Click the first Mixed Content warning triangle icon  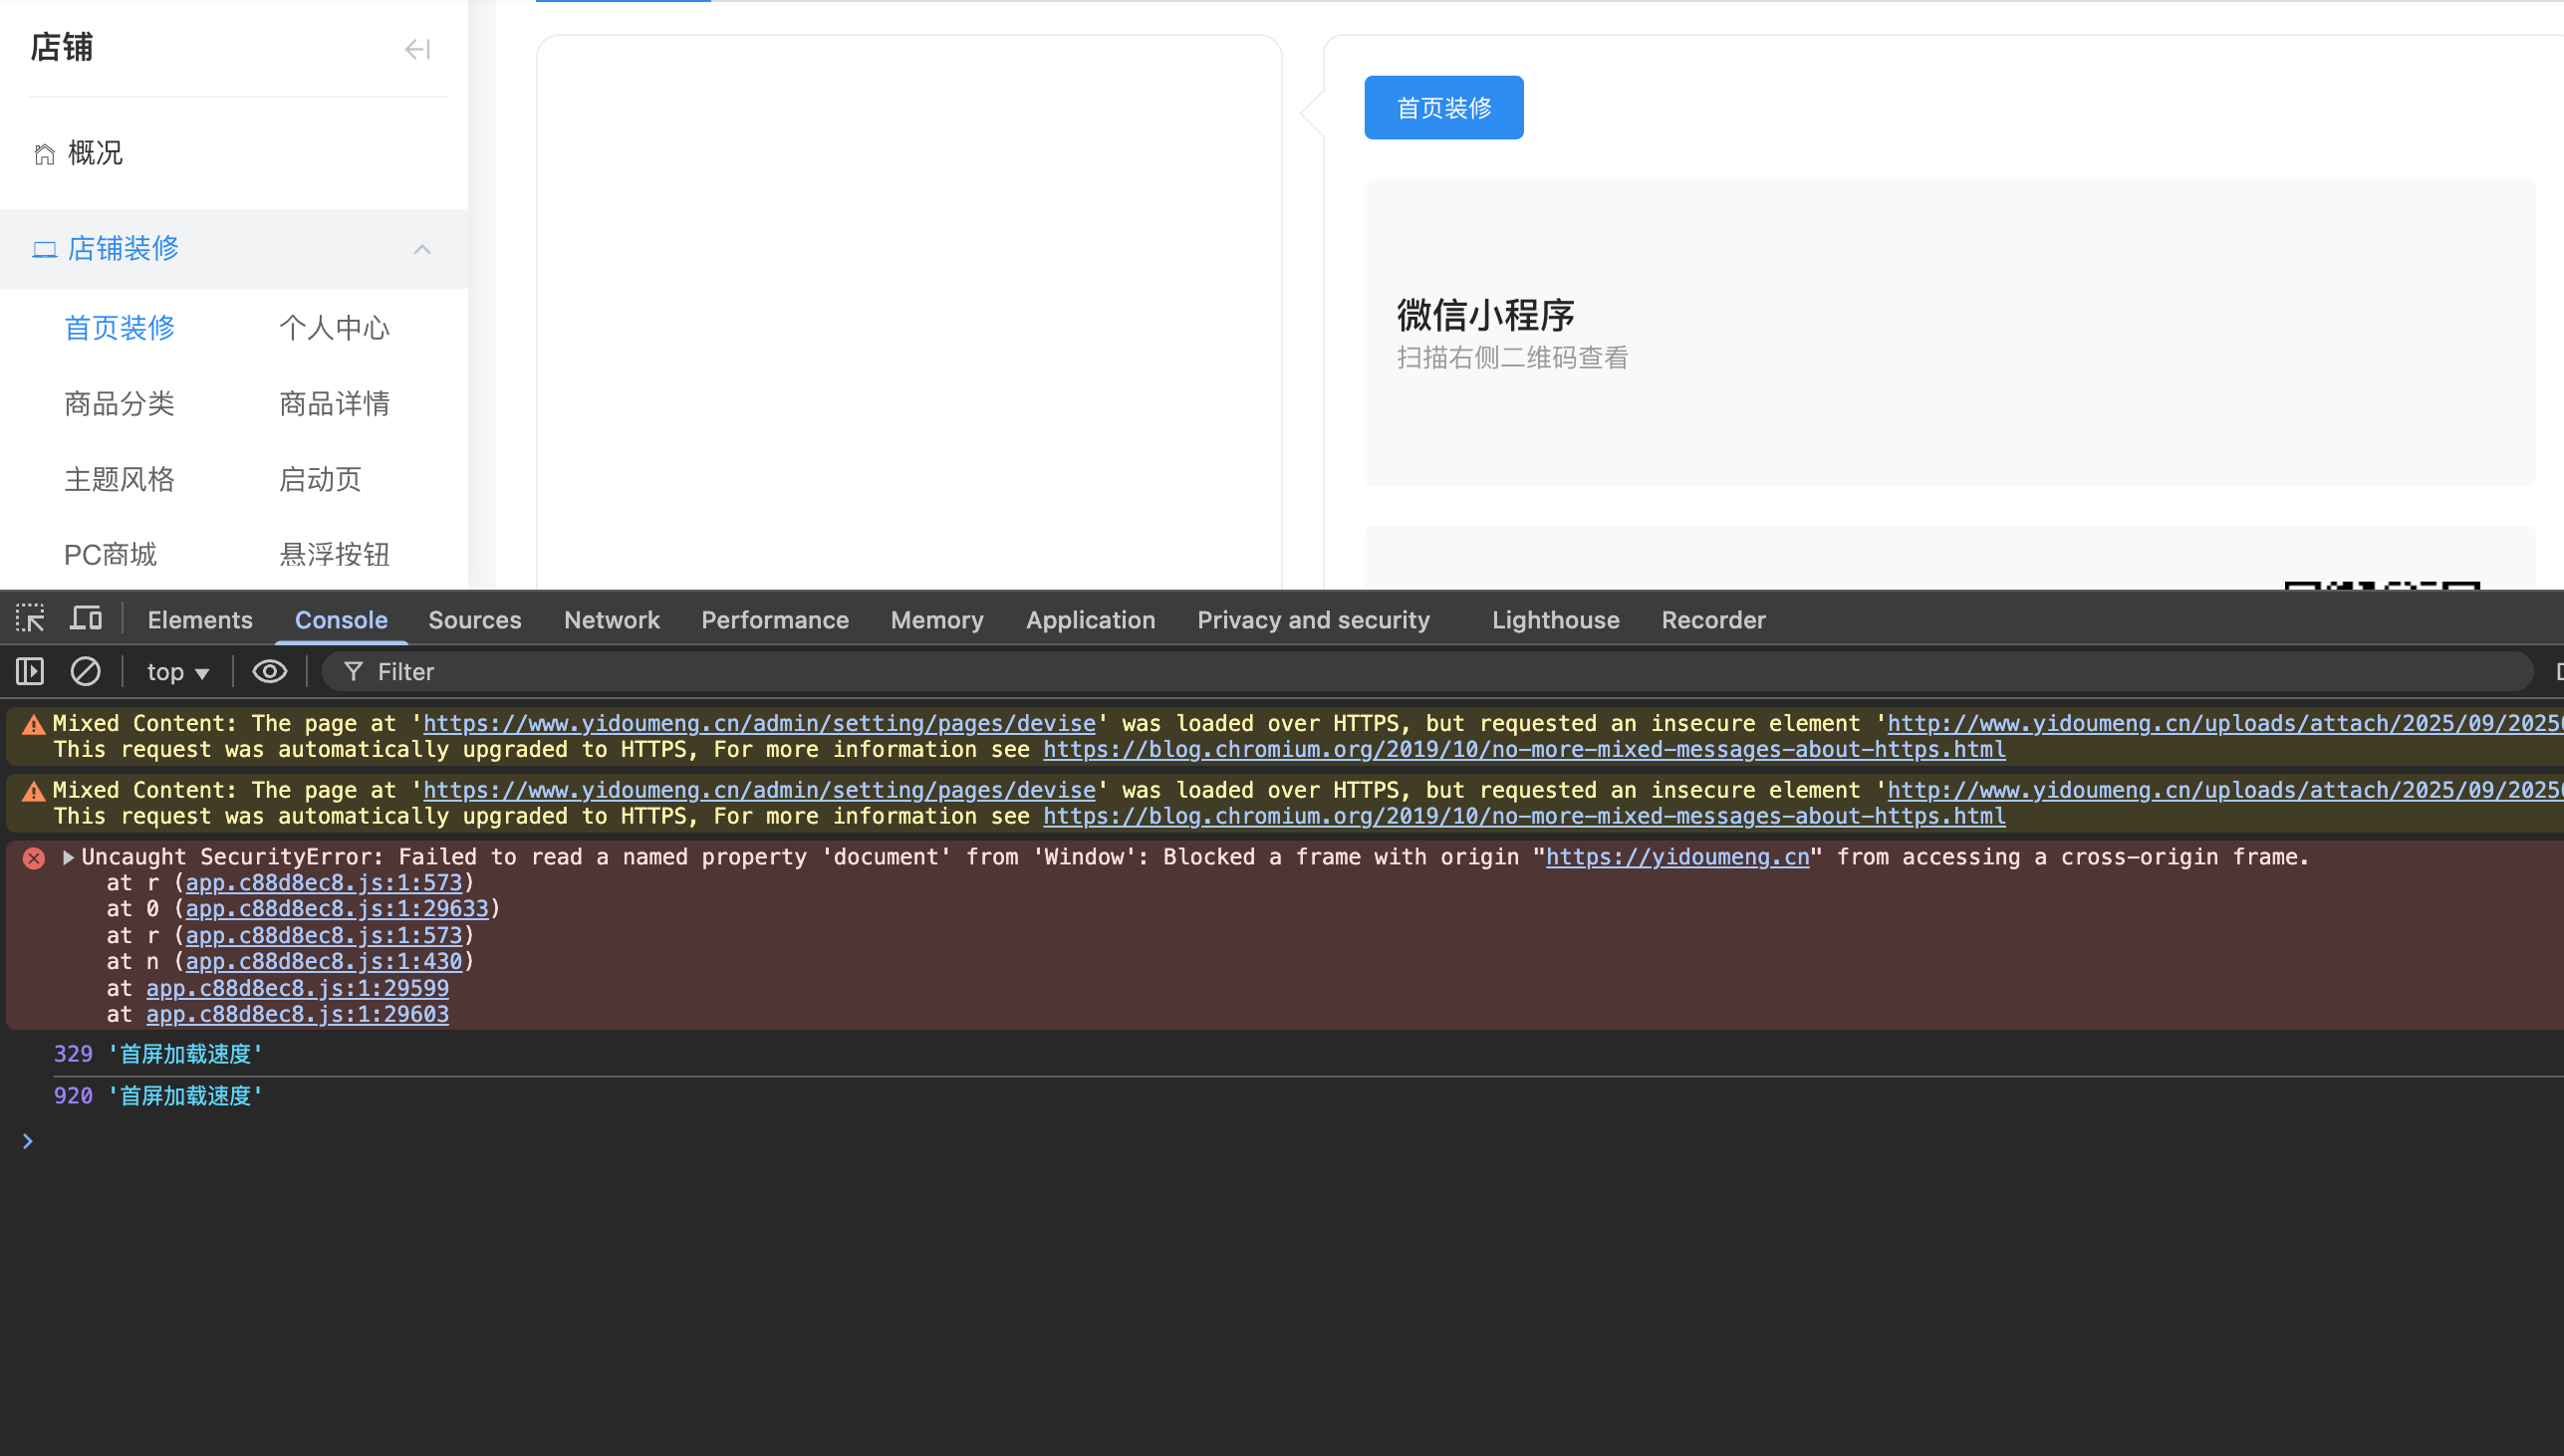tap(34, 725)
